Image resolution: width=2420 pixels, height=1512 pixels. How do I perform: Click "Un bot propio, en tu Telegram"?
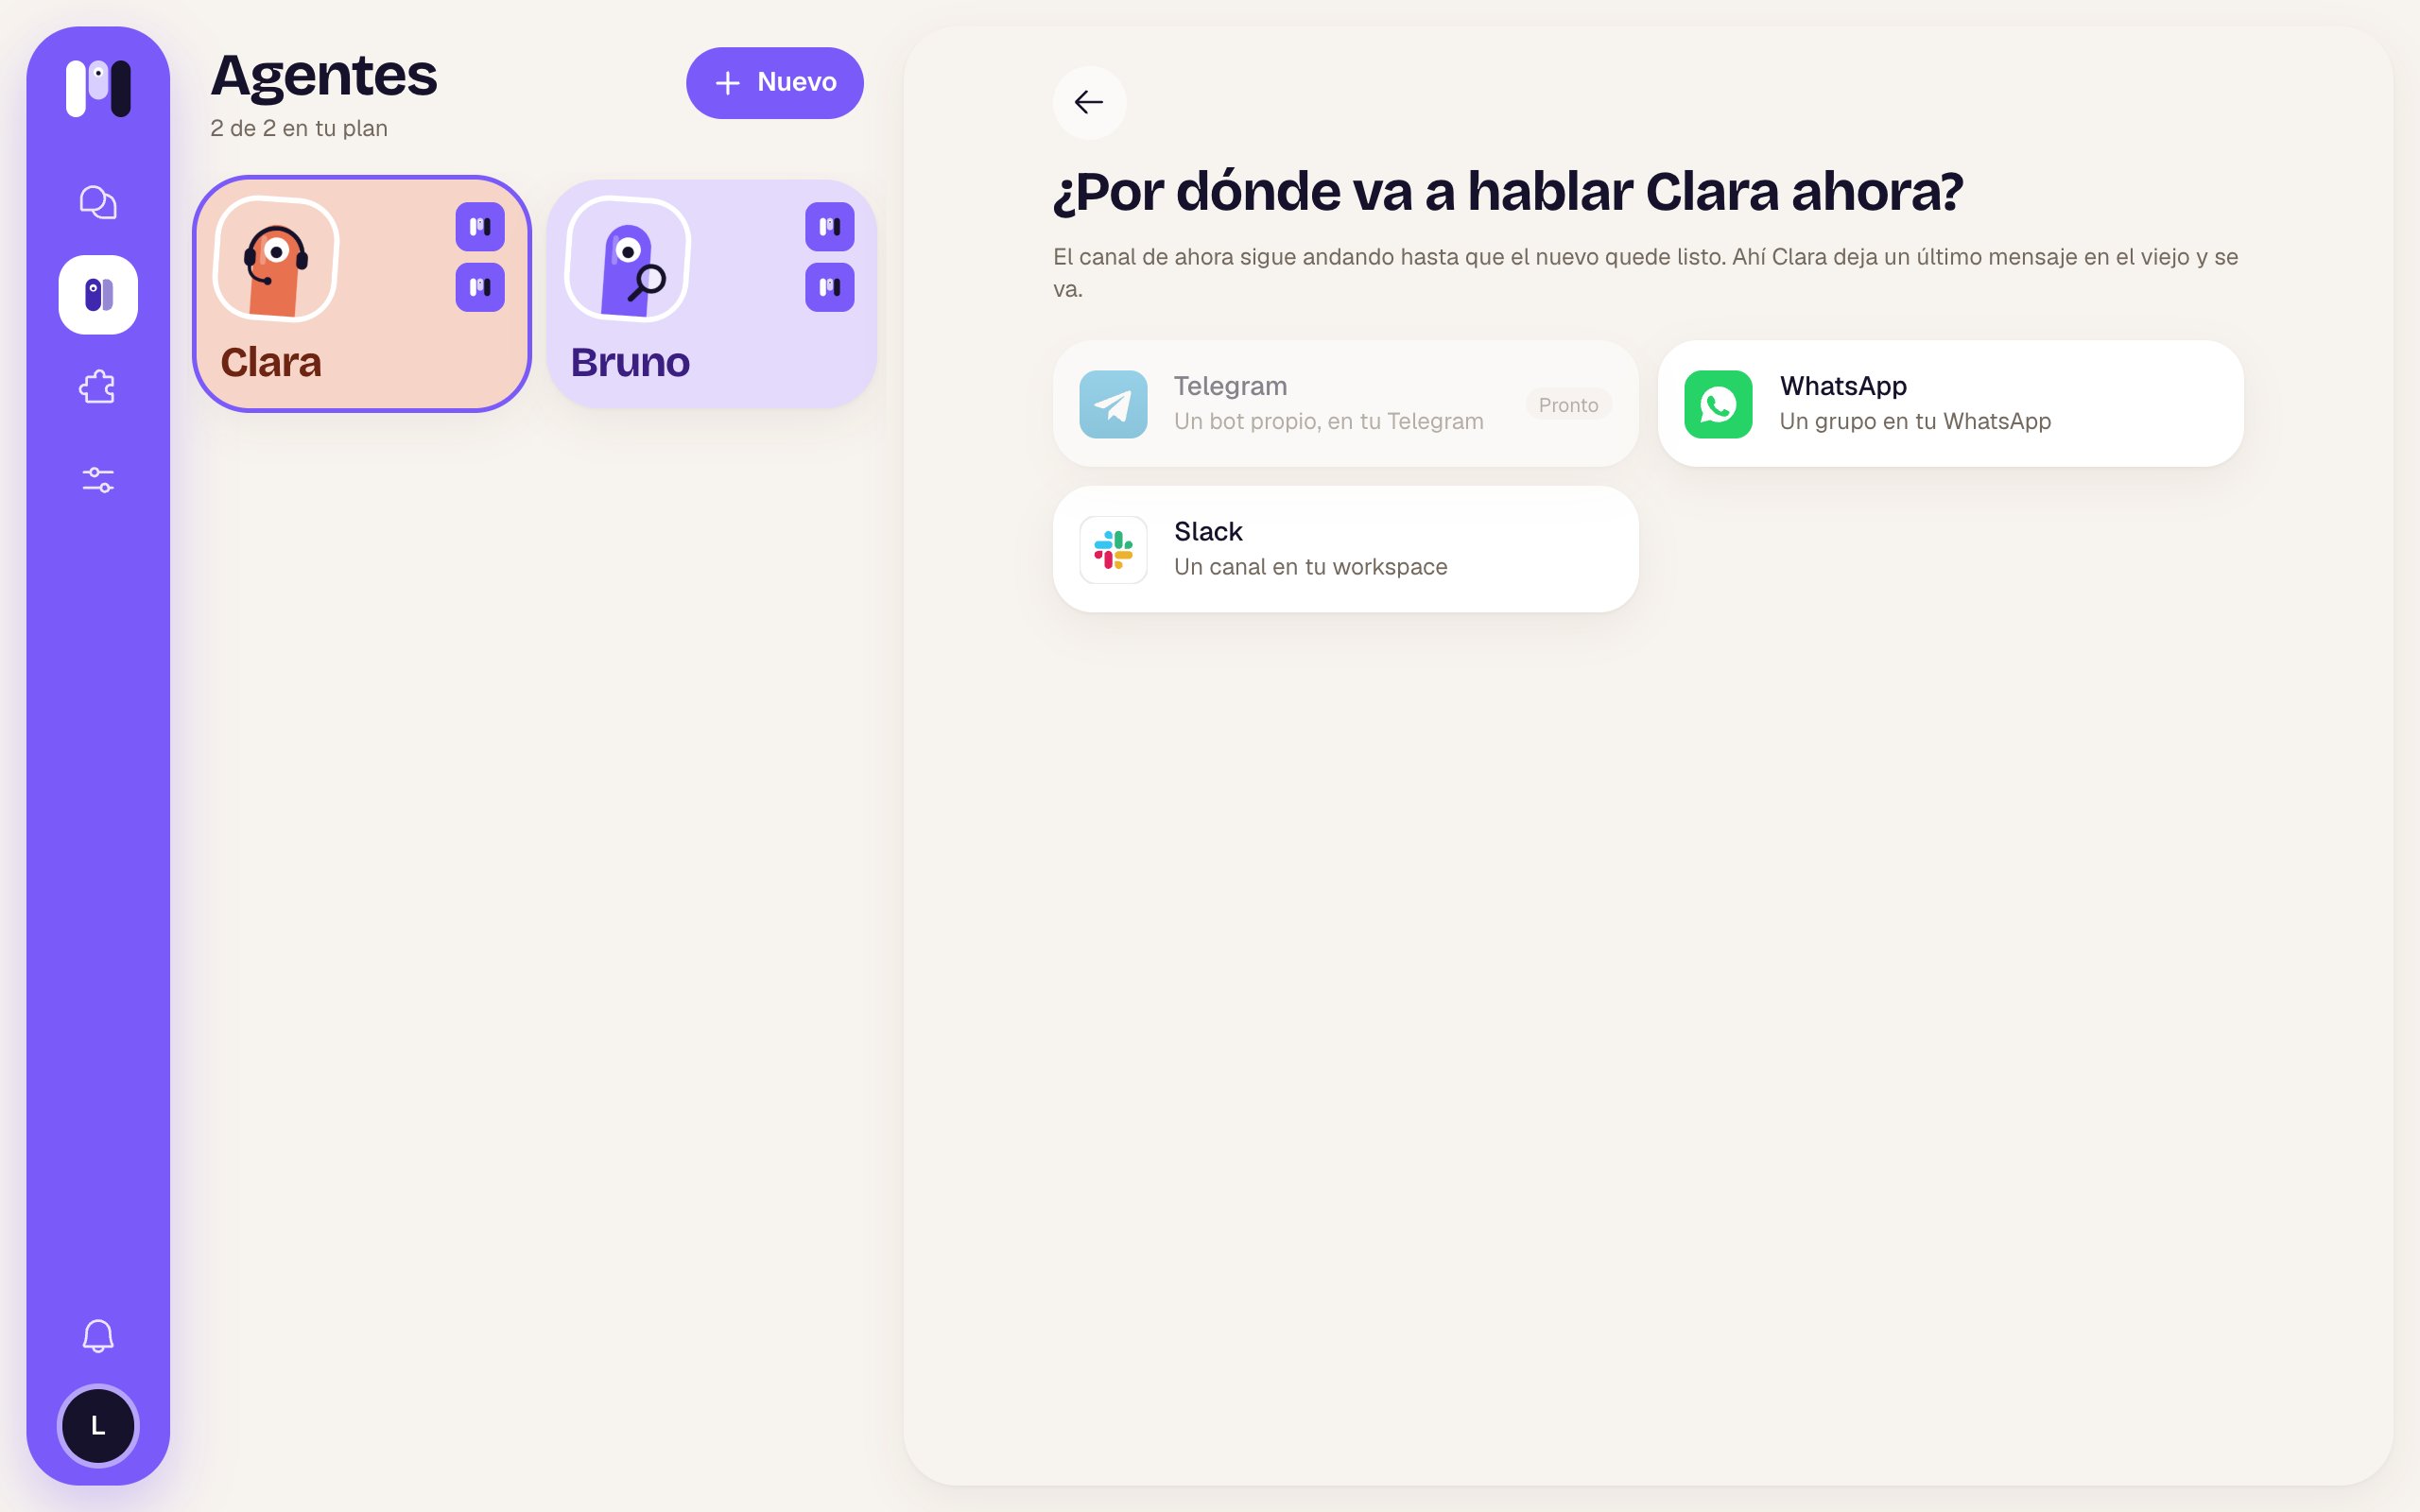coord(1328,421)
